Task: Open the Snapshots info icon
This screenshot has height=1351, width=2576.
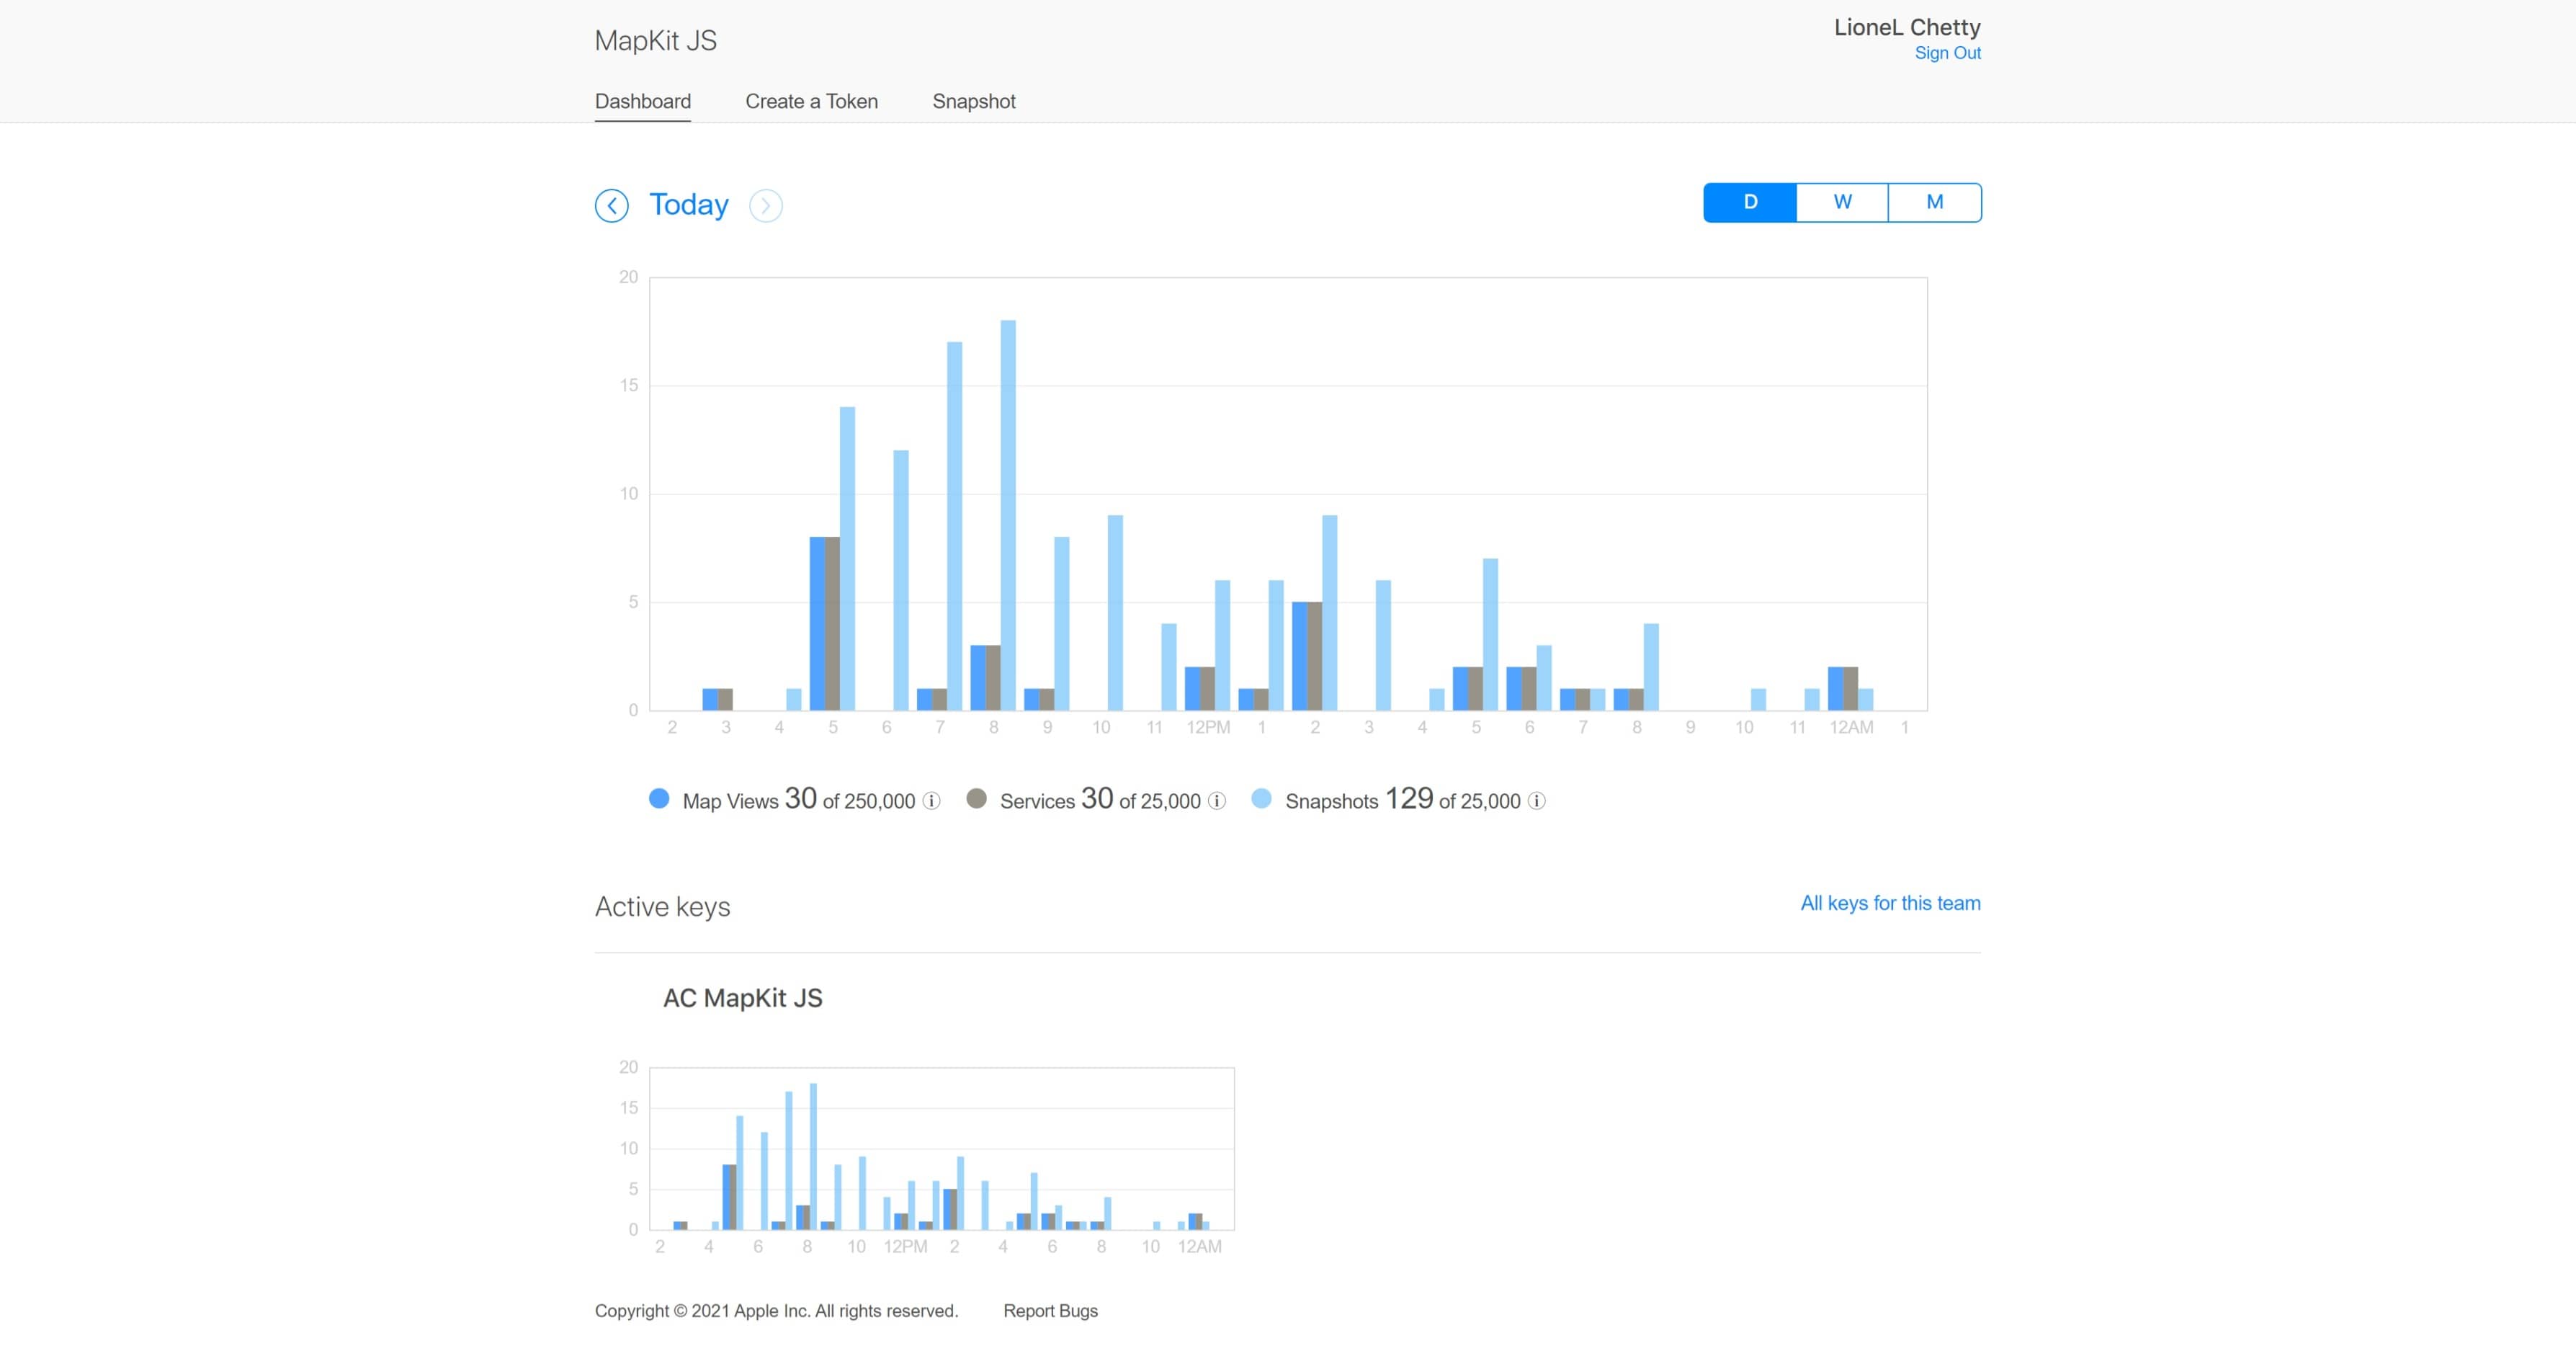Action: click(1537, 801)
